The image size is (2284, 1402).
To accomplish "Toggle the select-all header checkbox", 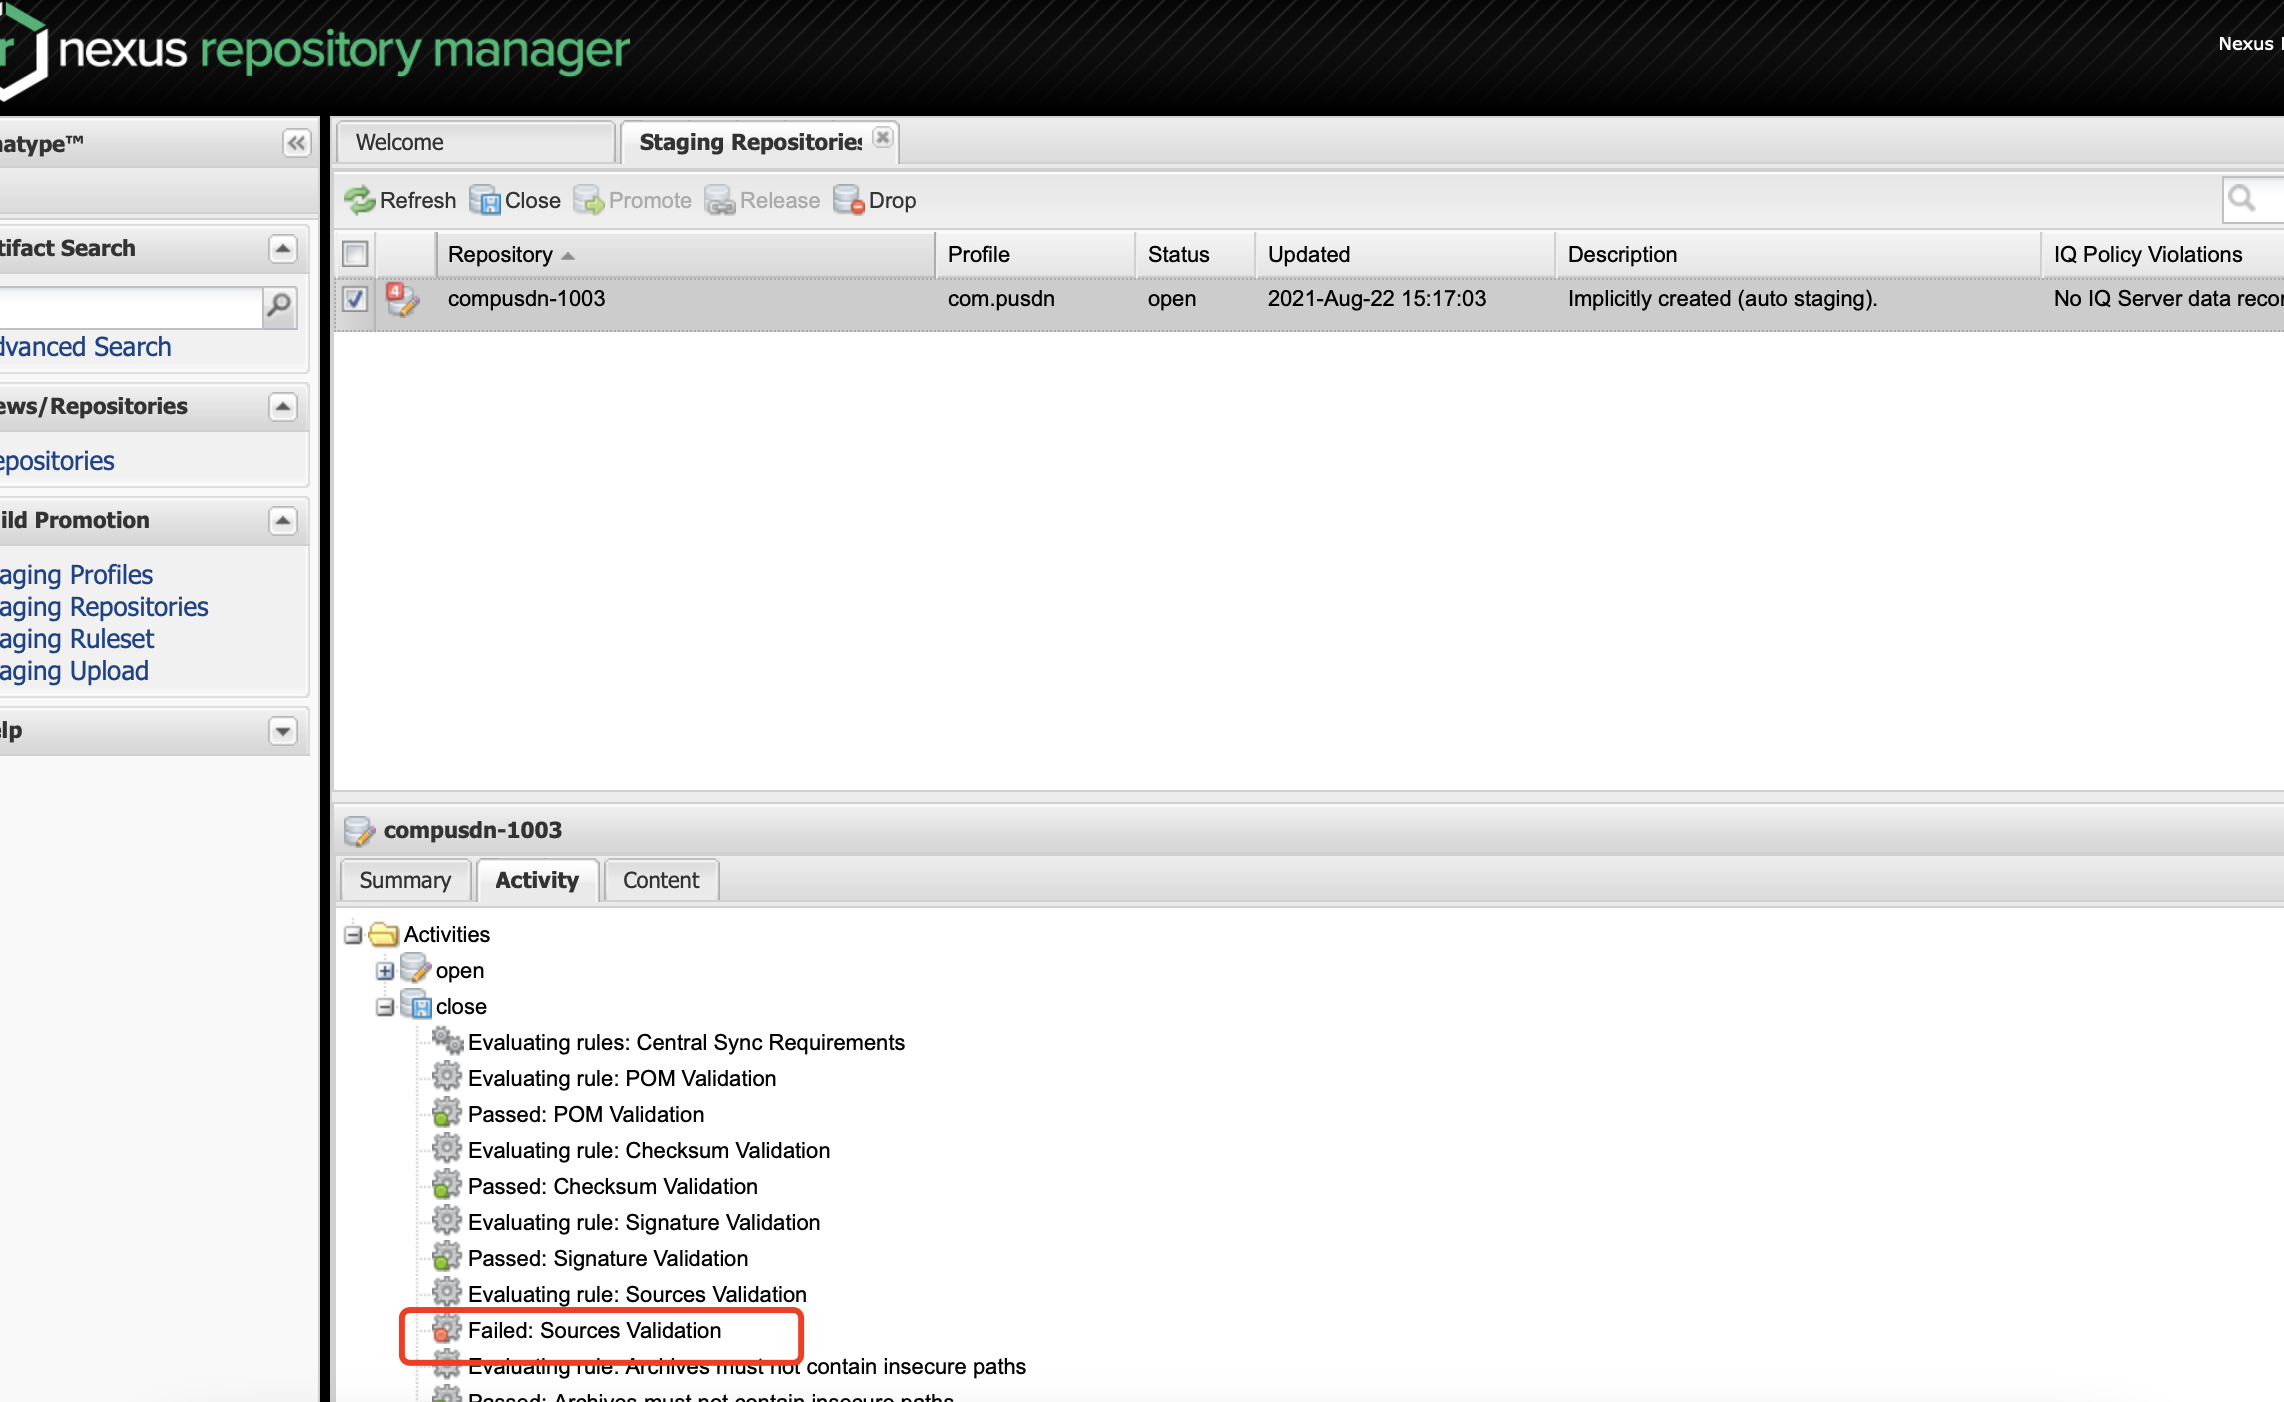I will 355,254.
